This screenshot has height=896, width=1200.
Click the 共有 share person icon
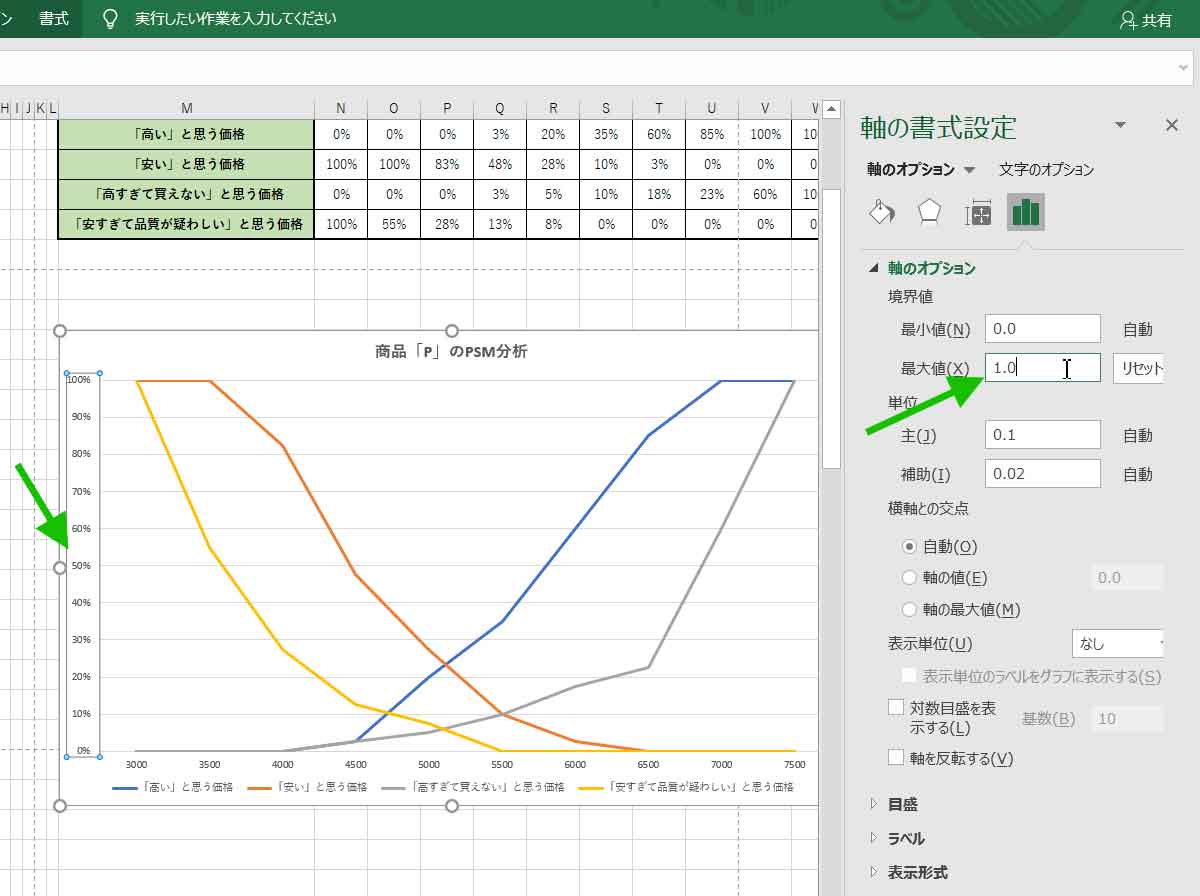coord(1128,20)
